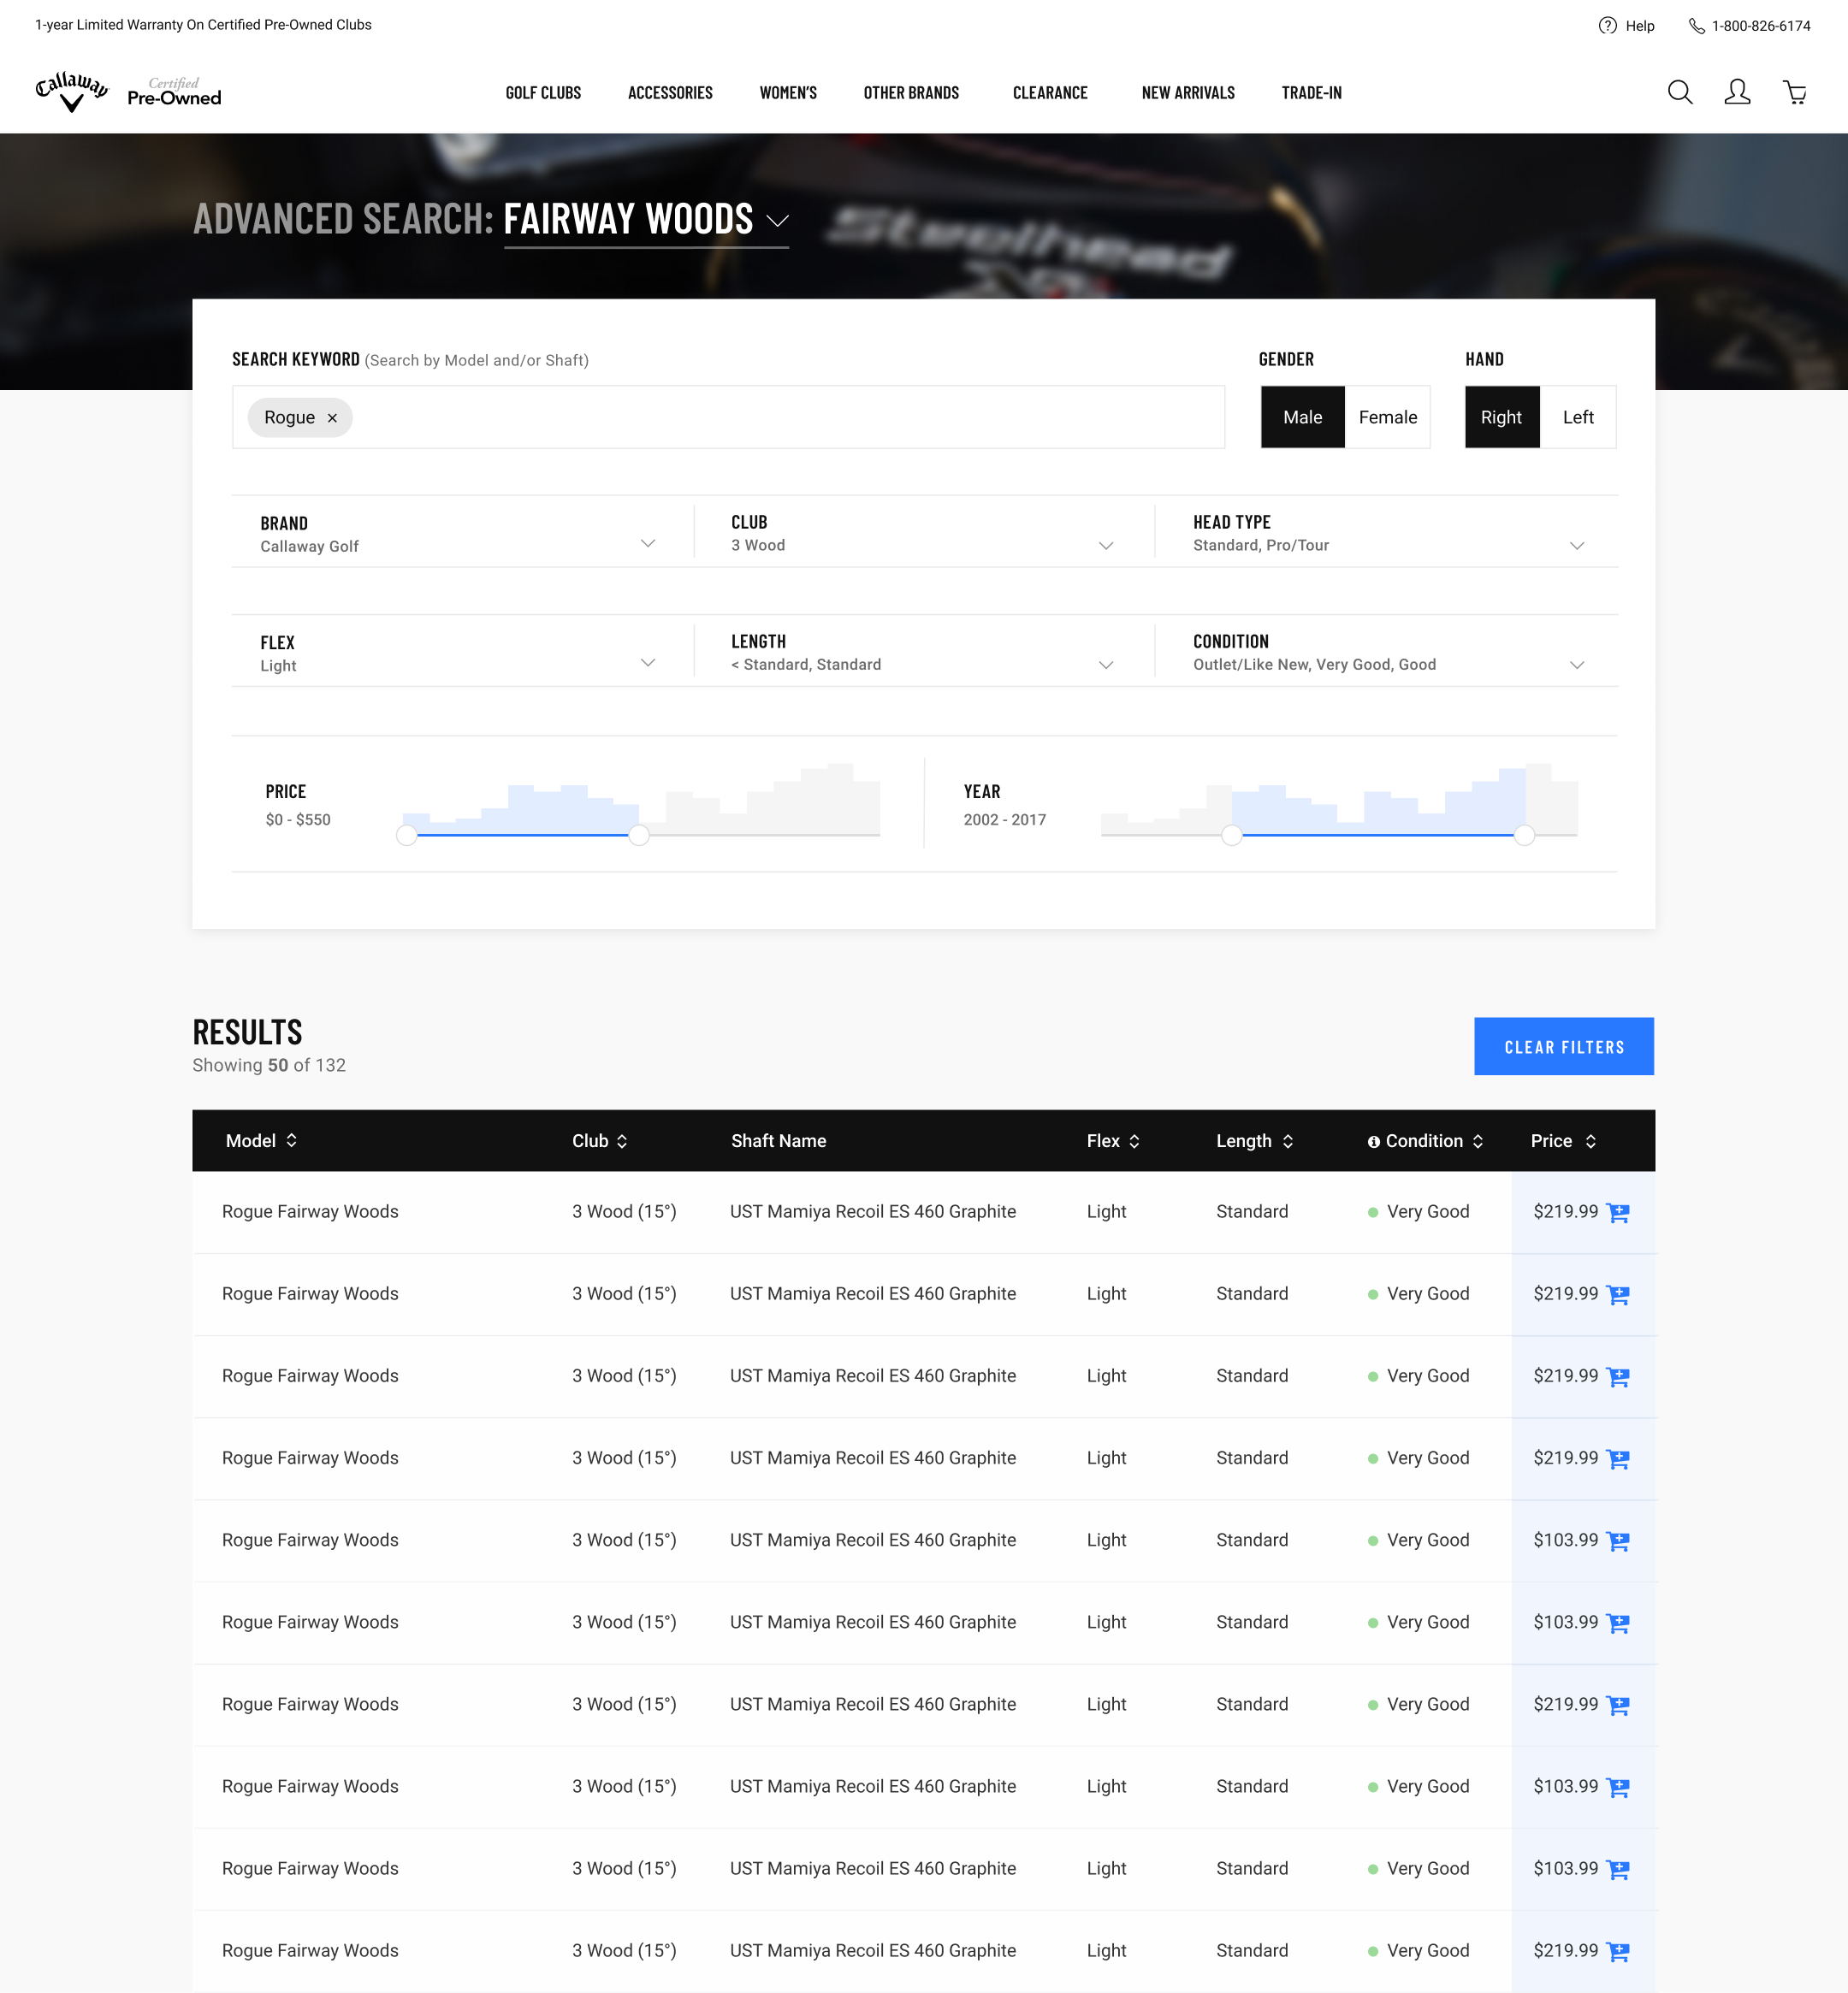Screen dimensions: 1848x1993
Task: Add first $103.99 Rogue wood to cart
Action: tap(1617, 1541)
